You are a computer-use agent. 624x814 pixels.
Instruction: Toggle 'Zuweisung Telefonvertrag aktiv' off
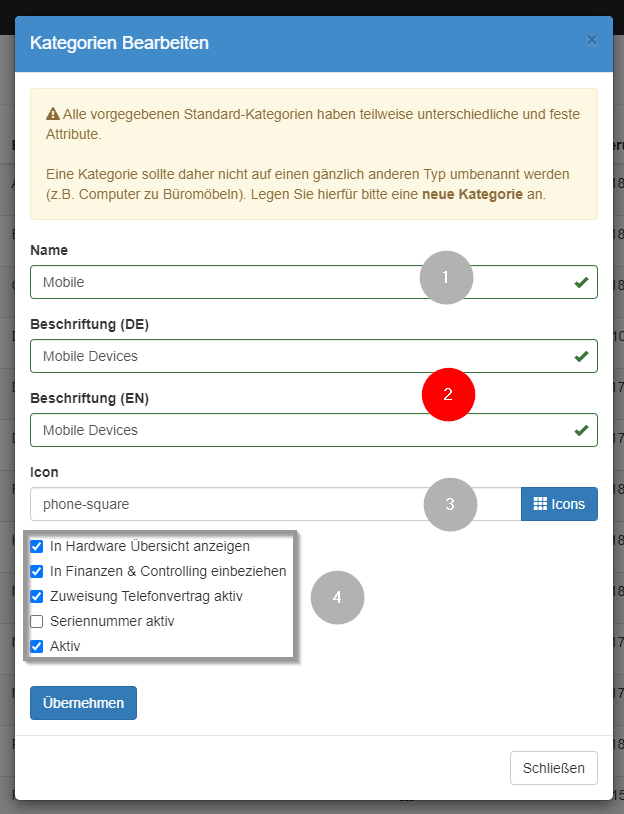point(37,596)
